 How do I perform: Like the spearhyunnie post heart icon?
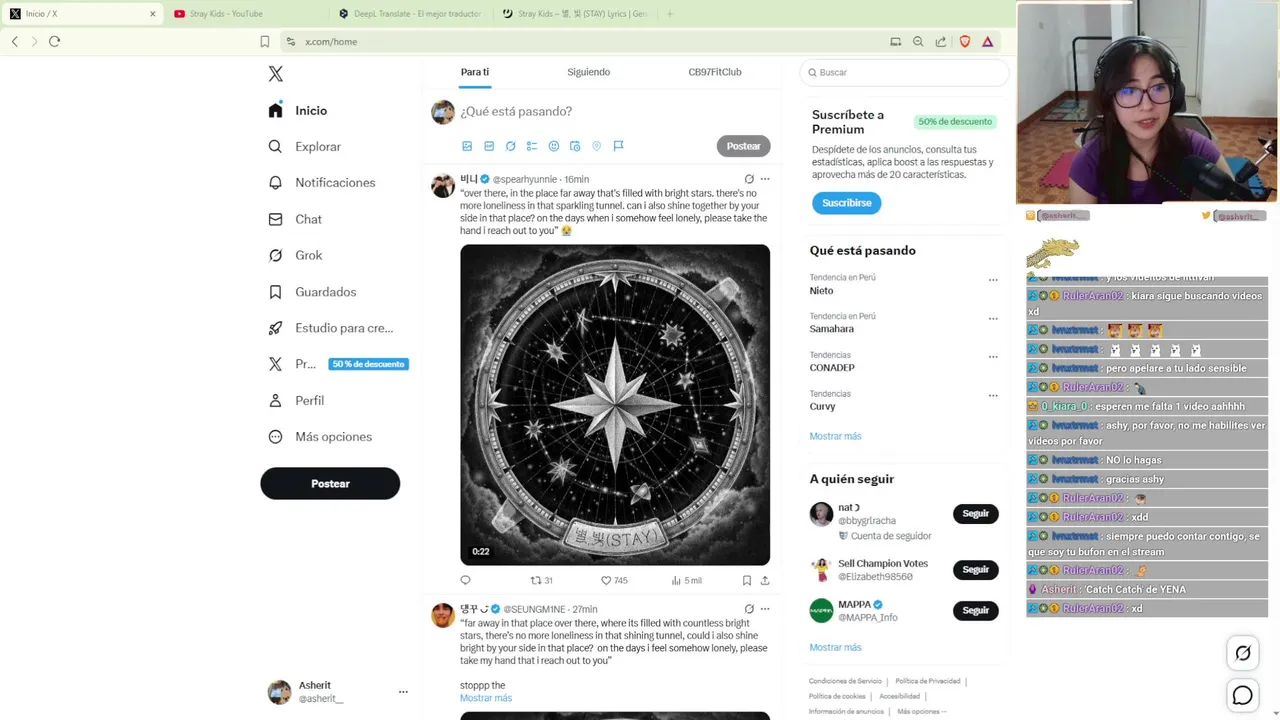coord(606,580)
